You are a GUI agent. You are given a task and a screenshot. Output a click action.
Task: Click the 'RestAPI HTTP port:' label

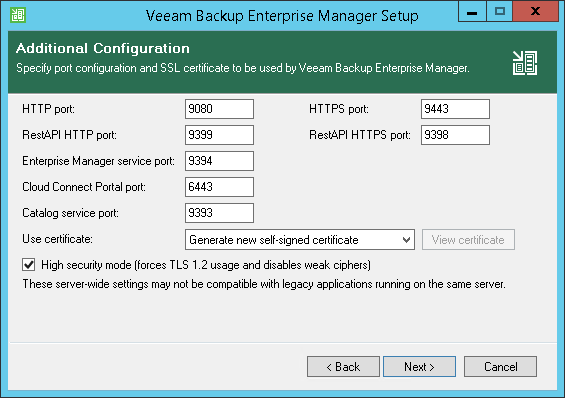click(69, 135)
